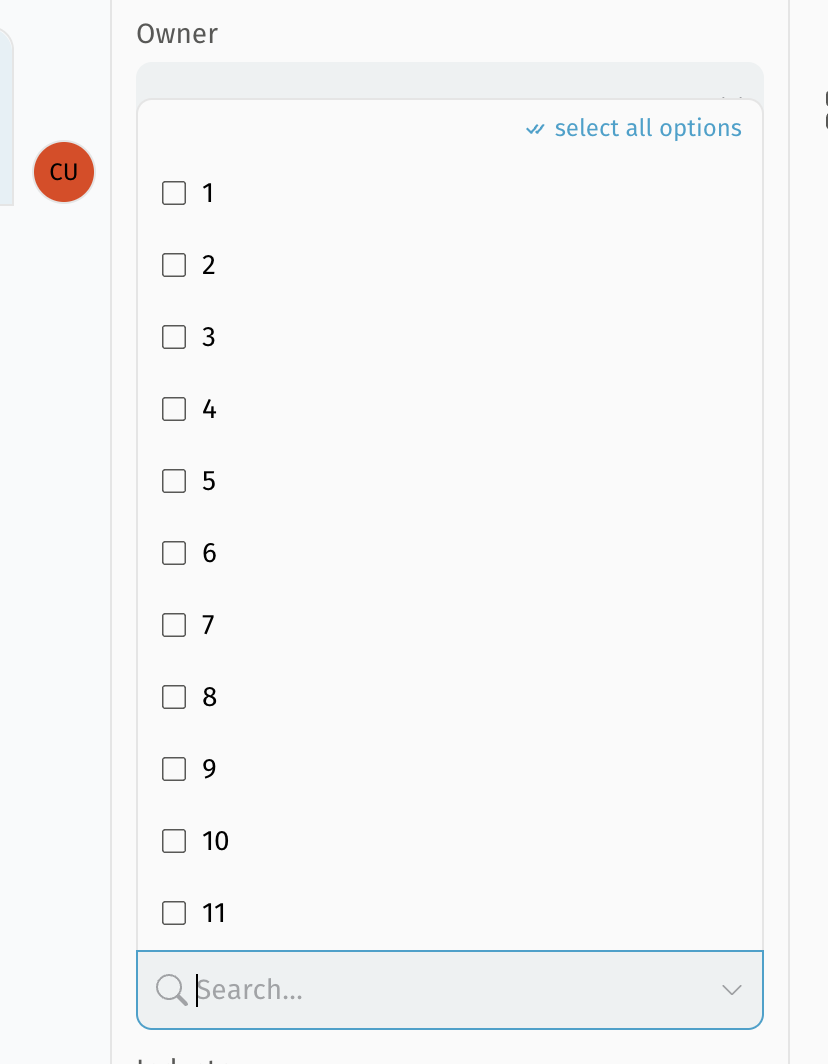Click the Owner select box above the list

click(450, 81)
